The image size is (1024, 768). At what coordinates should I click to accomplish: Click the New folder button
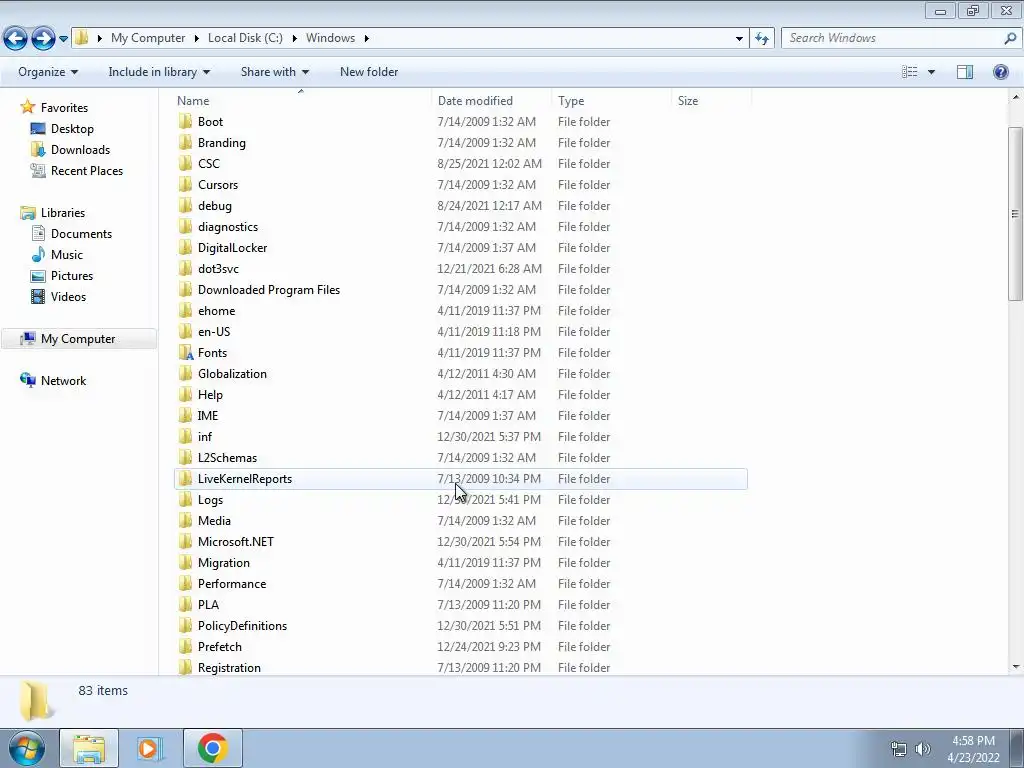pos(369,72)
